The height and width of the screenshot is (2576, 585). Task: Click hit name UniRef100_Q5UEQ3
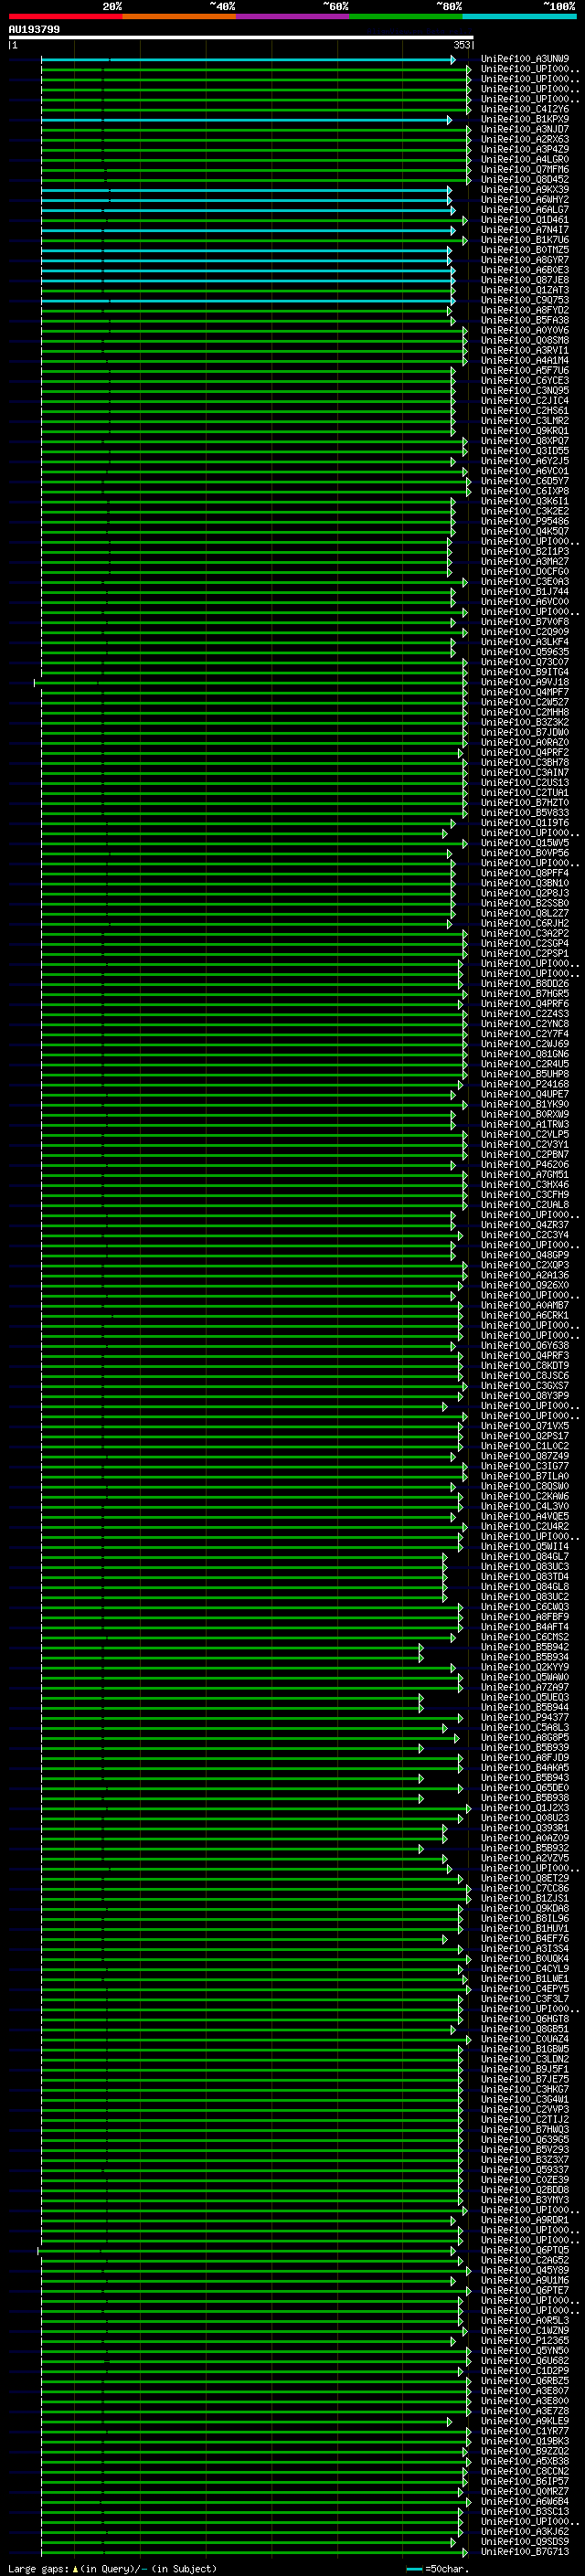point(525,1697)
